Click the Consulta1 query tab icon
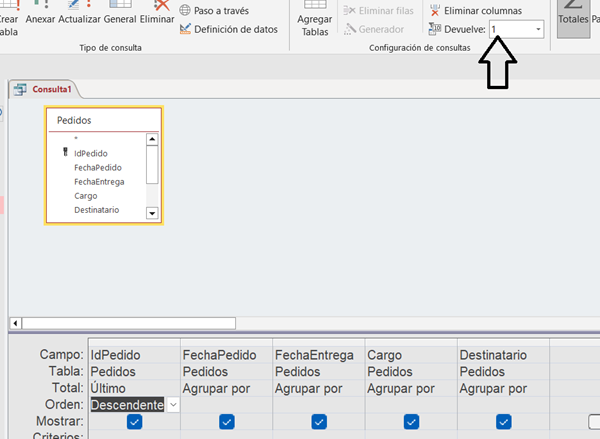 pyautogui.click(x=20, y=90)
